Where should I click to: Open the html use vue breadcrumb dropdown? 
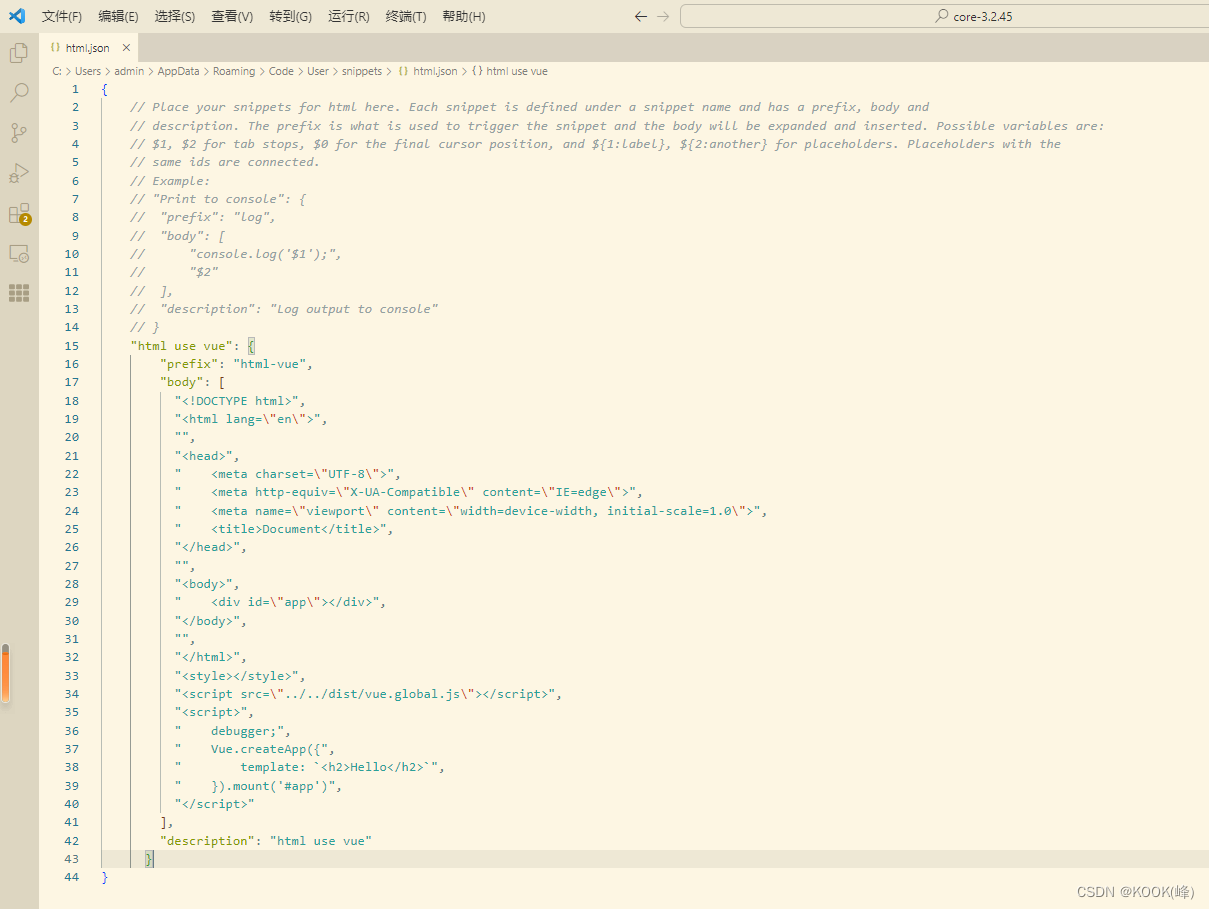point(516,71)
